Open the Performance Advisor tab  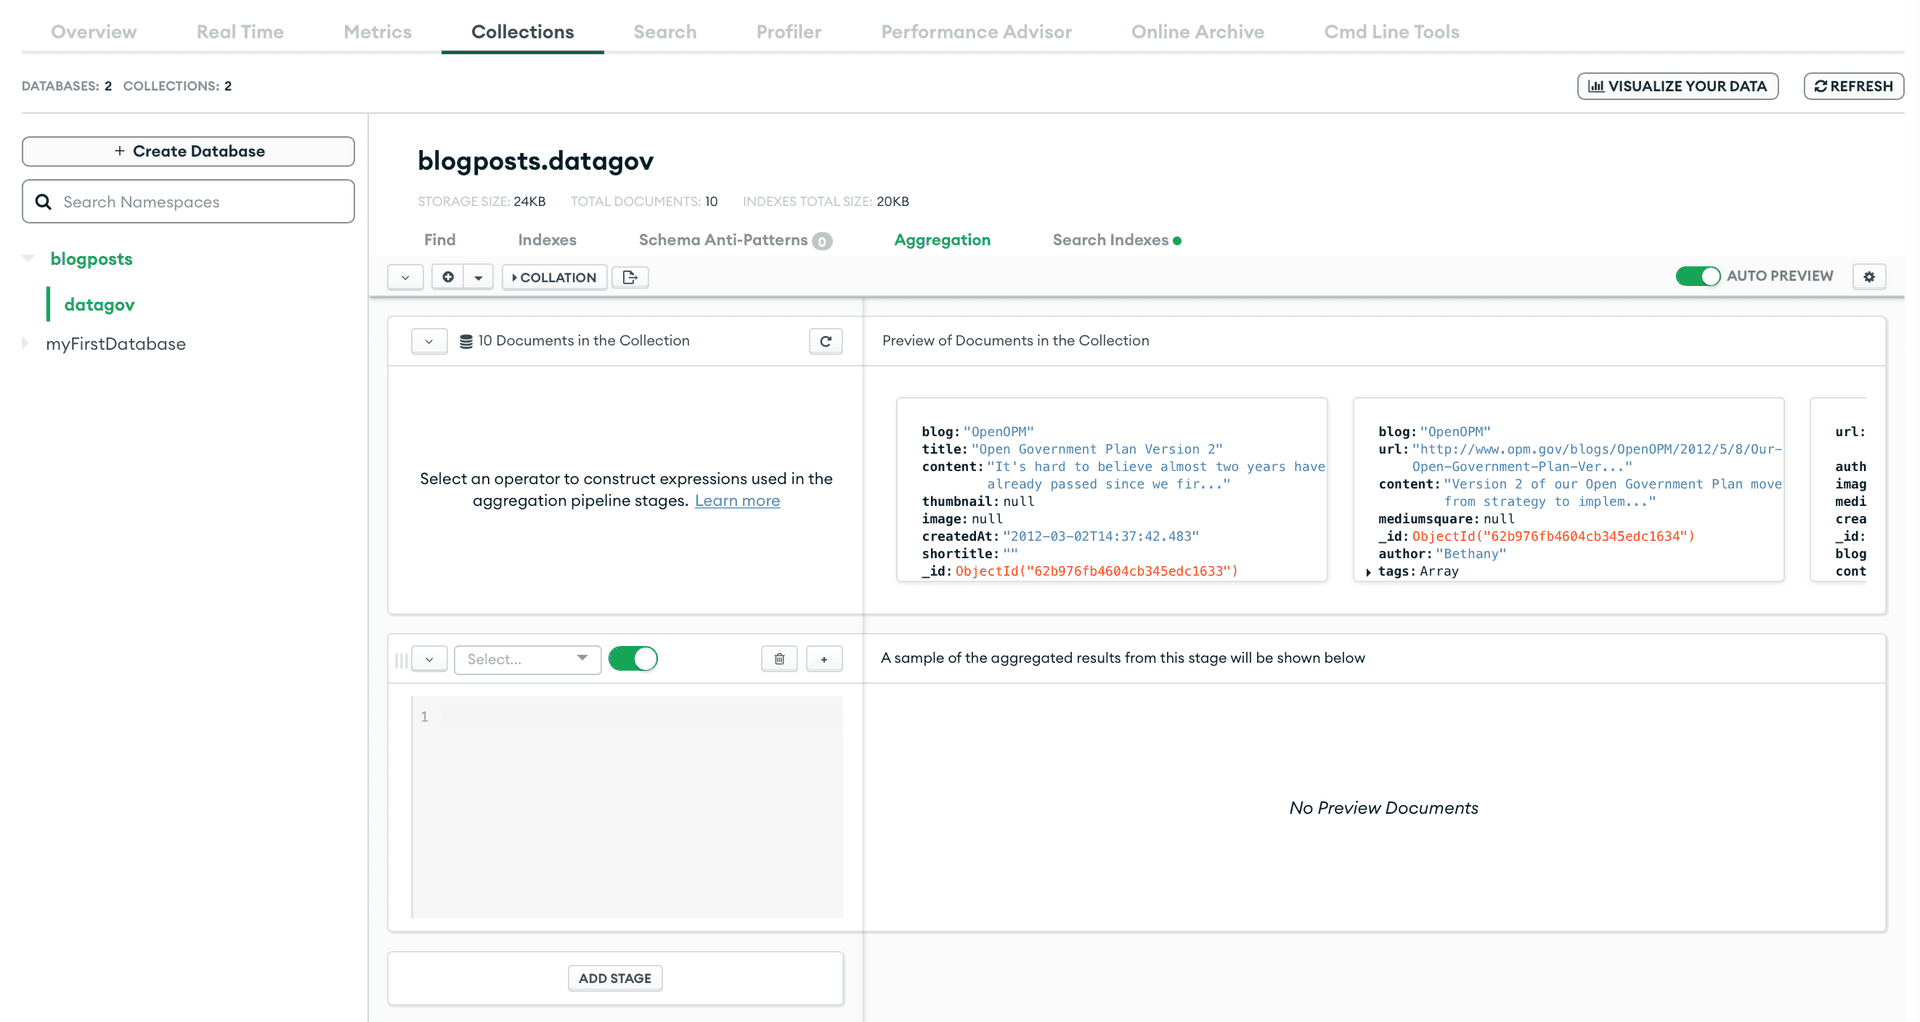click(976, 31)
